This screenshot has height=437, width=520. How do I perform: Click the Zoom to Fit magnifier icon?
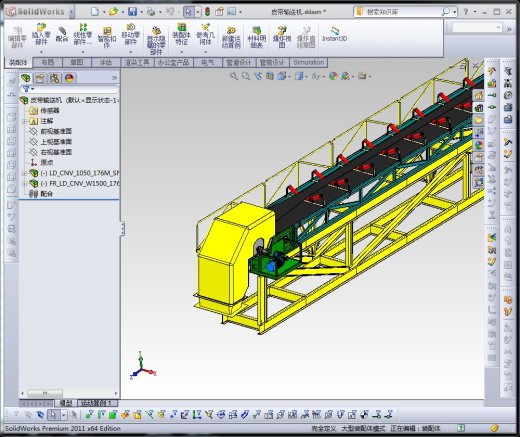[234, 76]
